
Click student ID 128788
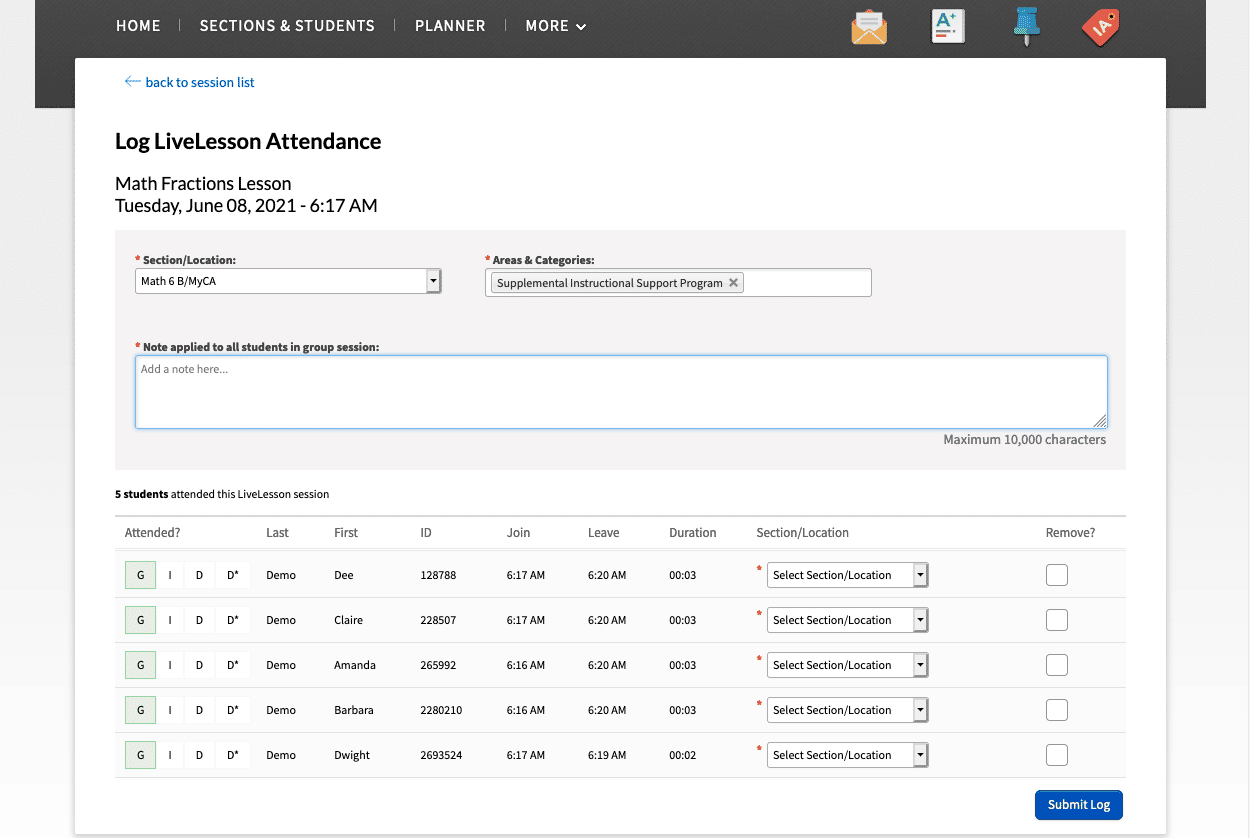438,575
